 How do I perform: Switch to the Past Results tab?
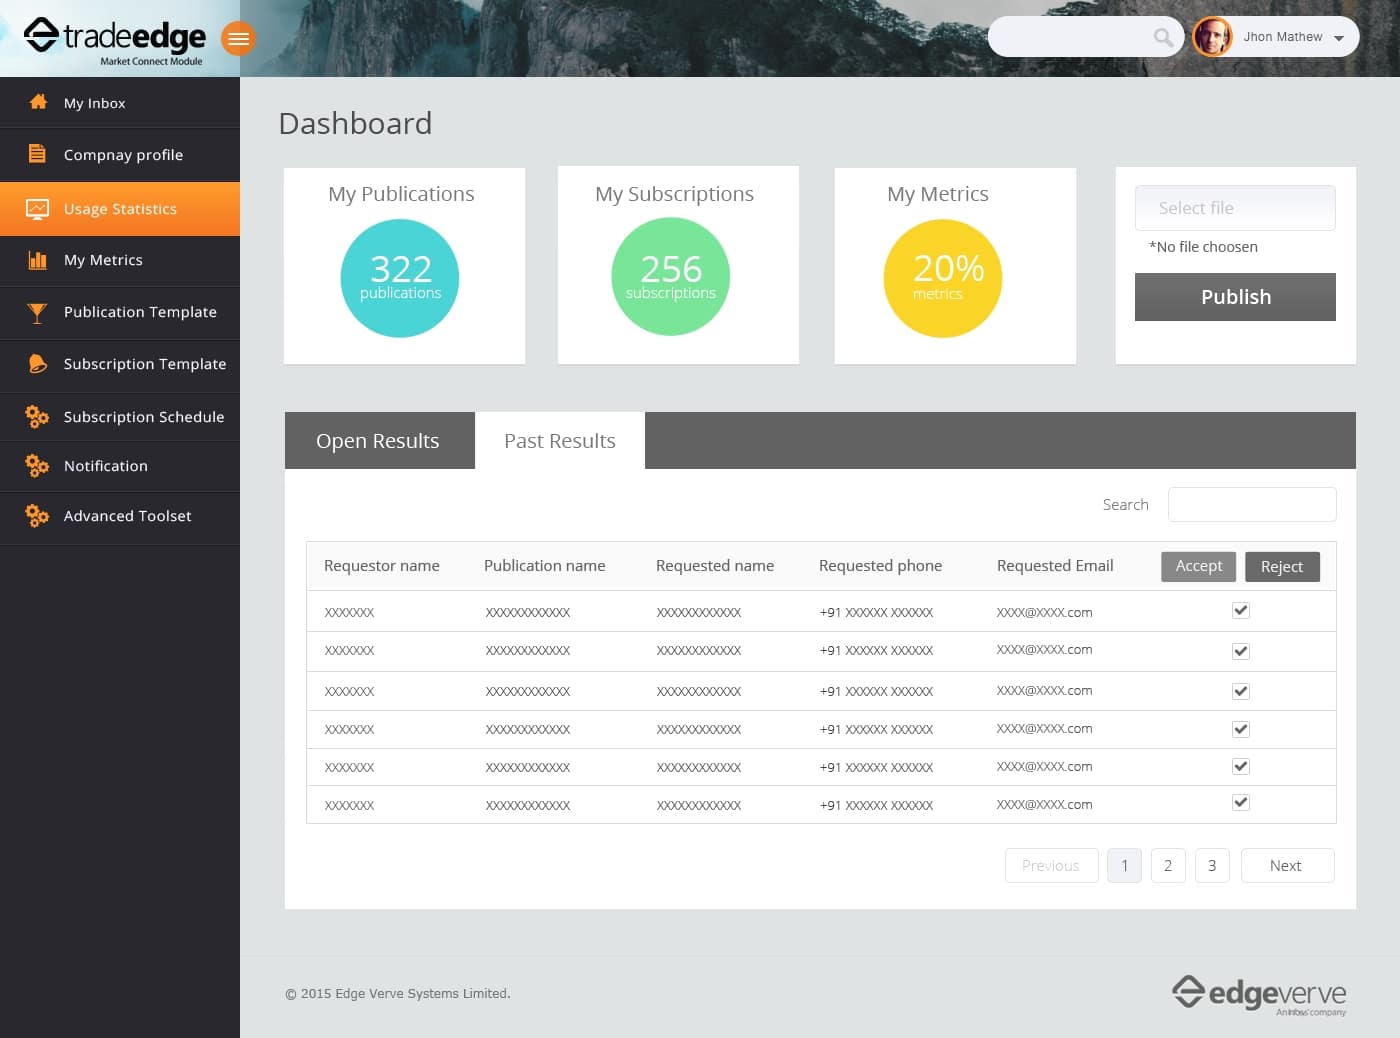pos(559,440)
